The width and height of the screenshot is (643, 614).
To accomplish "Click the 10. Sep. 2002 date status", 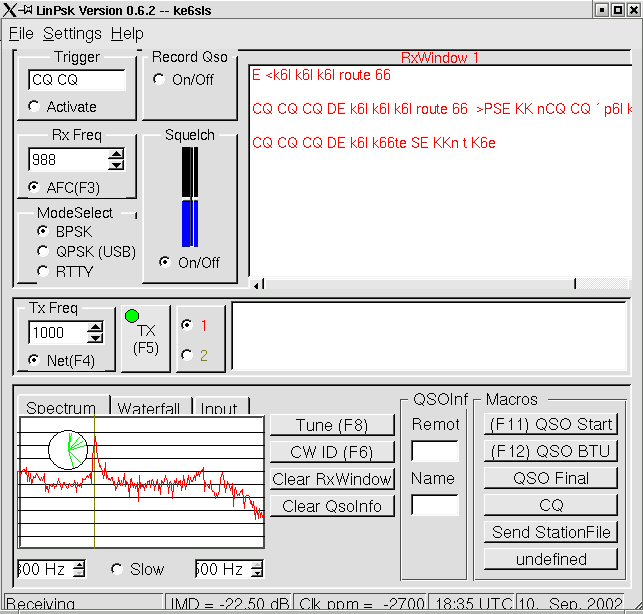I will coord(571,603).
